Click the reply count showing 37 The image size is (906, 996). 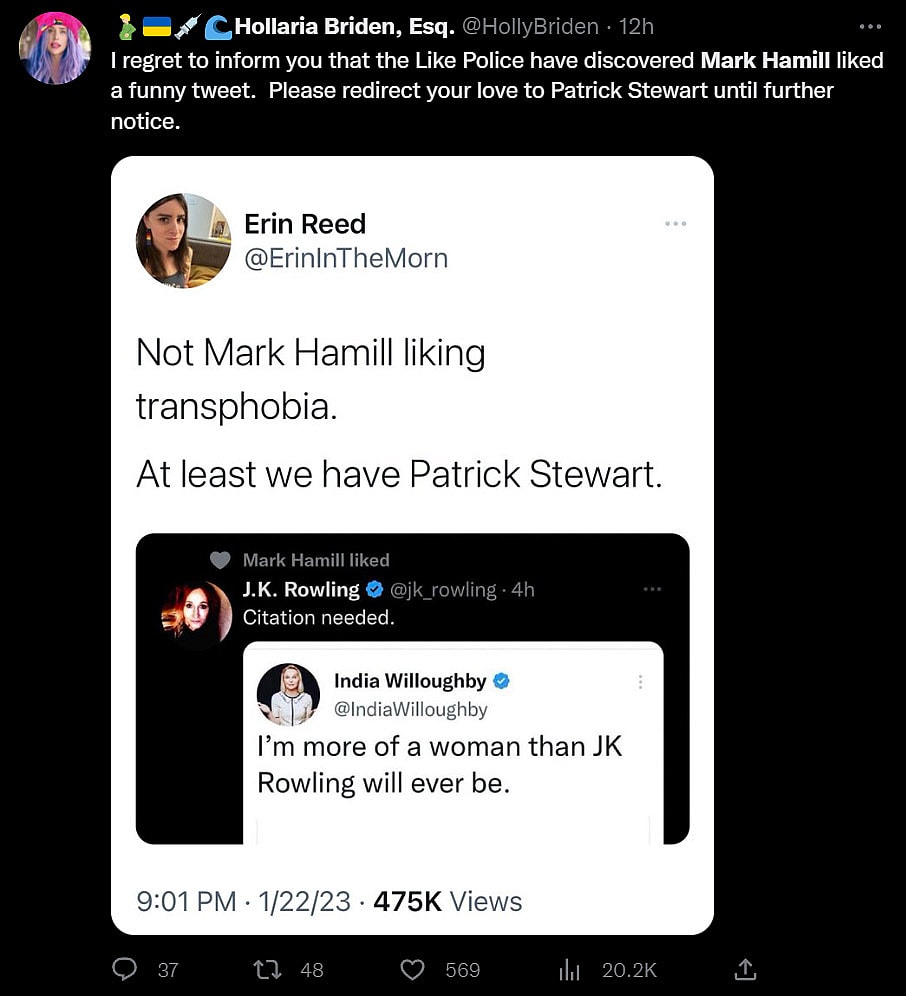tap(169, 969)
